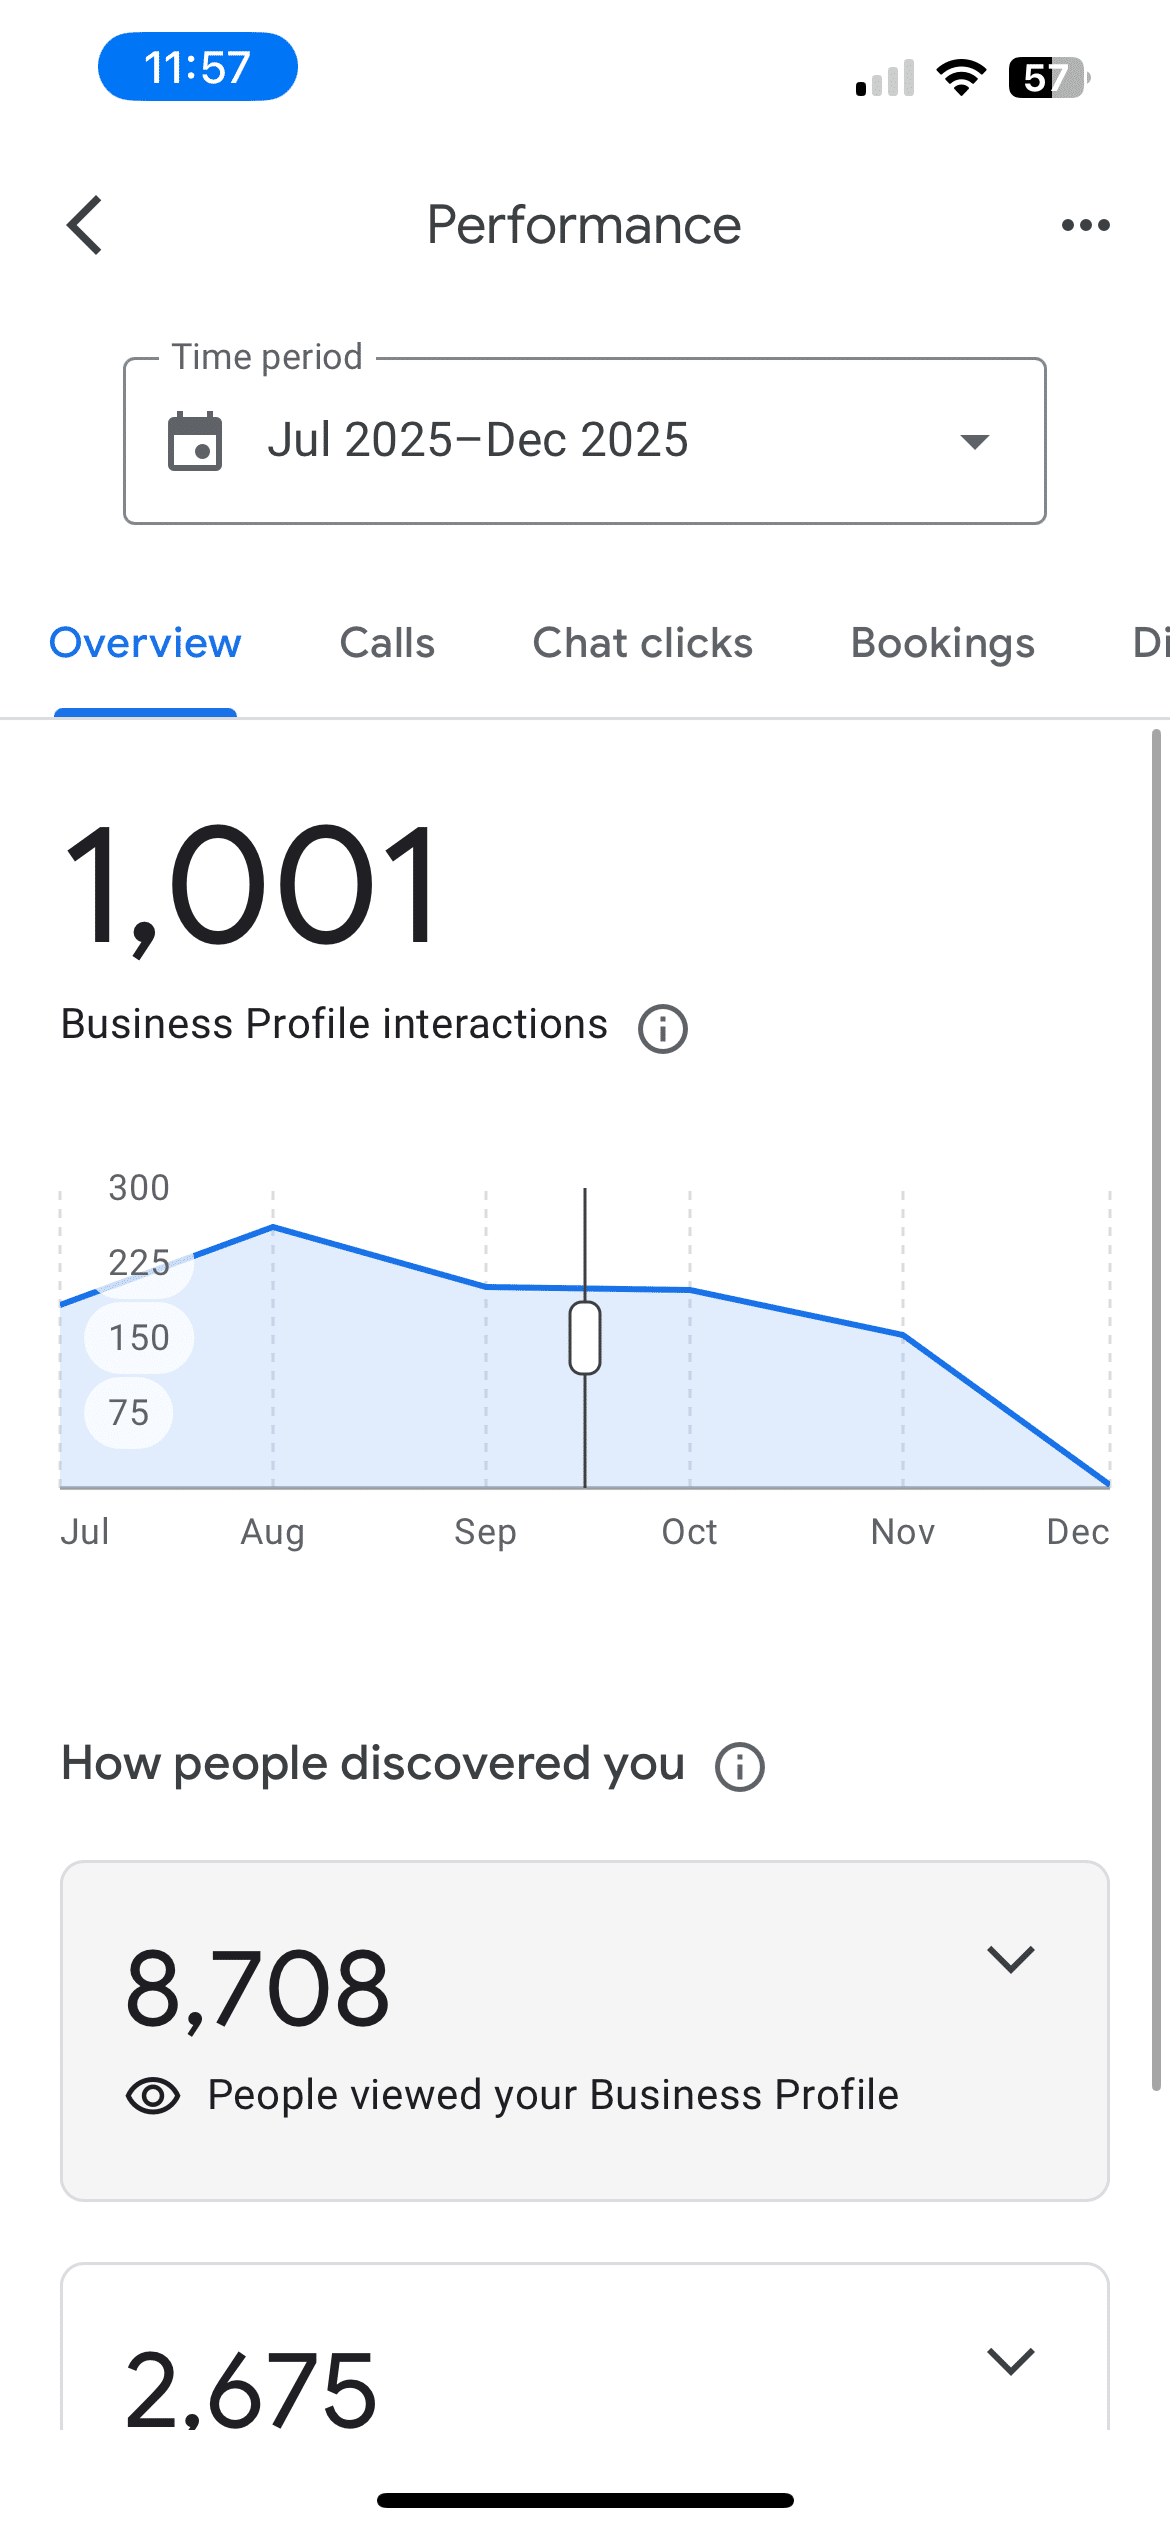Viewport: 1170px width, 2532px height.
Task: Switch to the Calls tab
Action: (386, 643)
